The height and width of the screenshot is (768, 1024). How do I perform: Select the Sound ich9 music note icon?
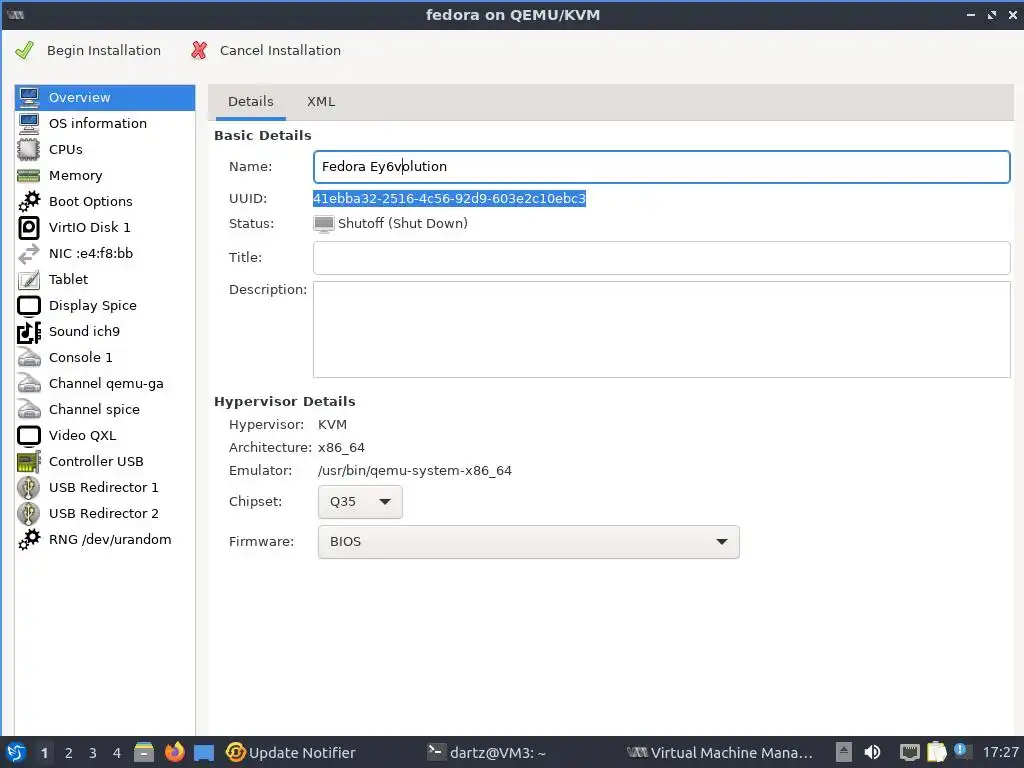[29, 332]
